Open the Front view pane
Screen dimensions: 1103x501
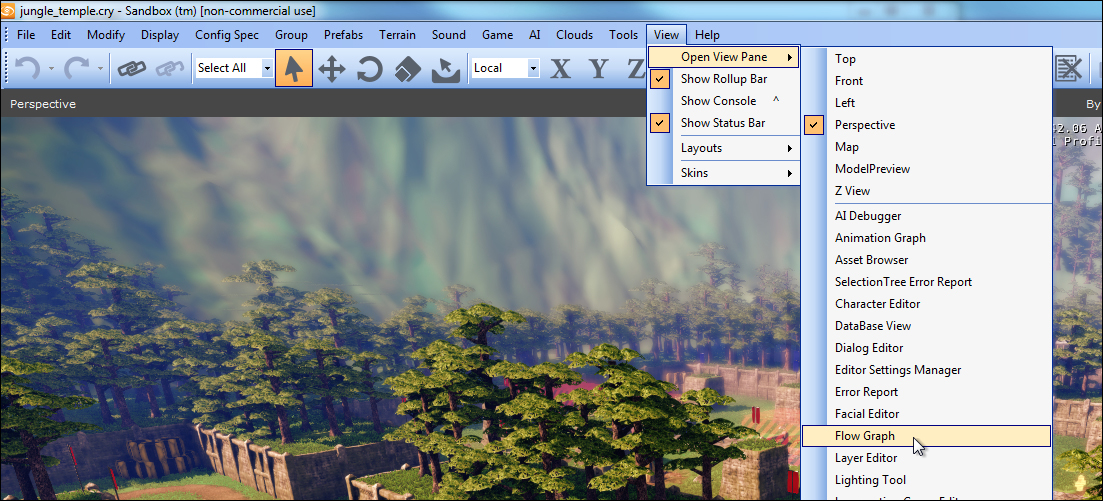pos(926,81)
